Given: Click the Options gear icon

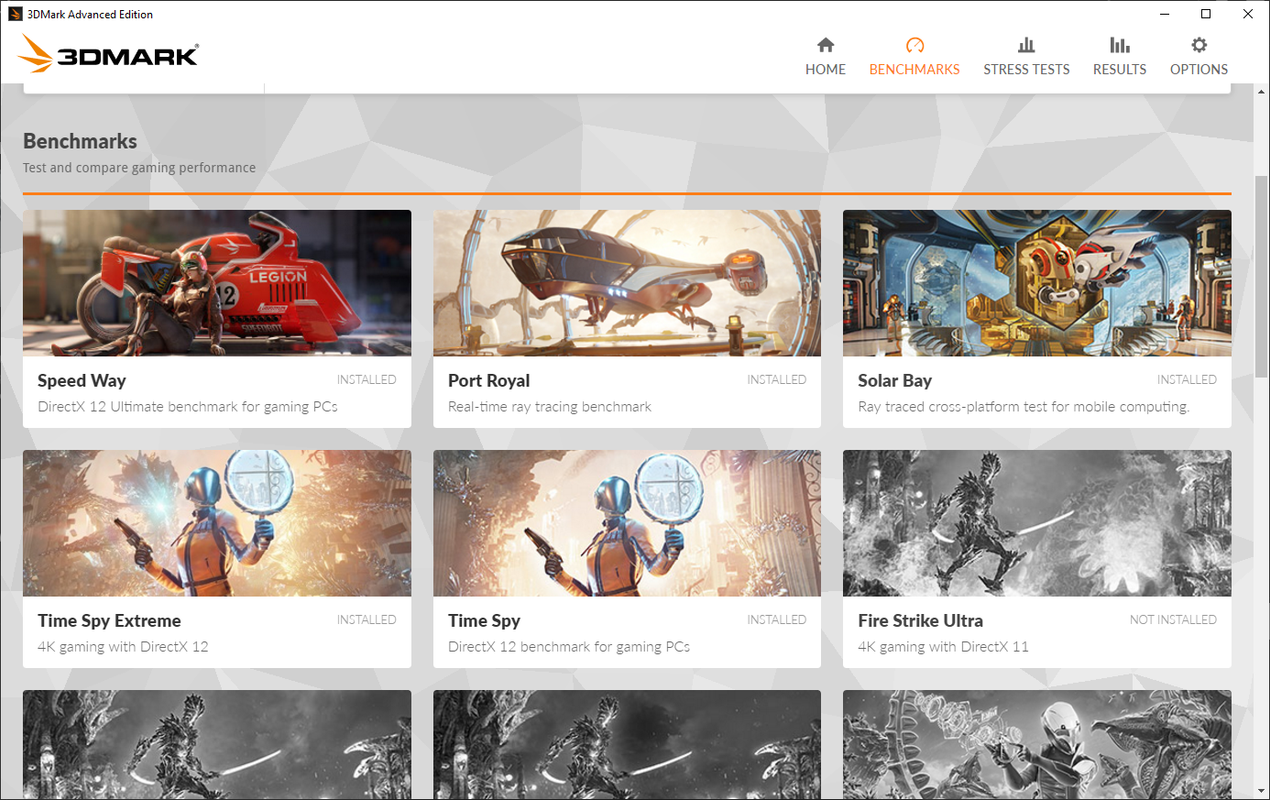Looking at the screenshot, I should 1199,45.
